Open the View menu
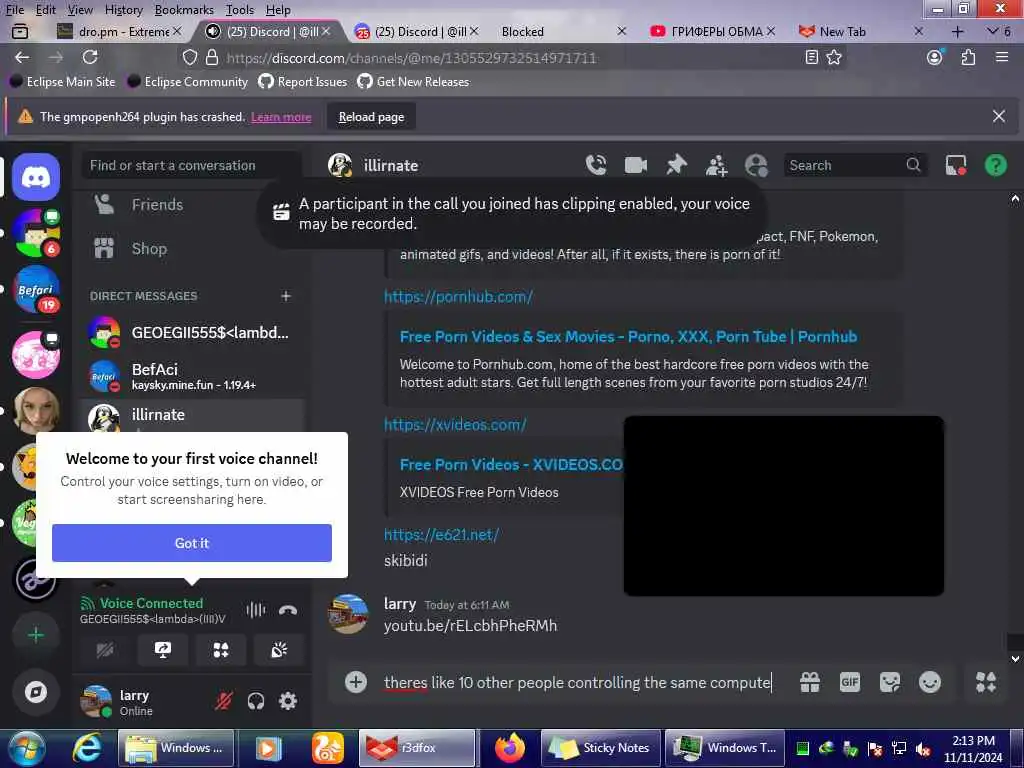The width and height of the screenshot is (1024, 768). tap(80, 10)
